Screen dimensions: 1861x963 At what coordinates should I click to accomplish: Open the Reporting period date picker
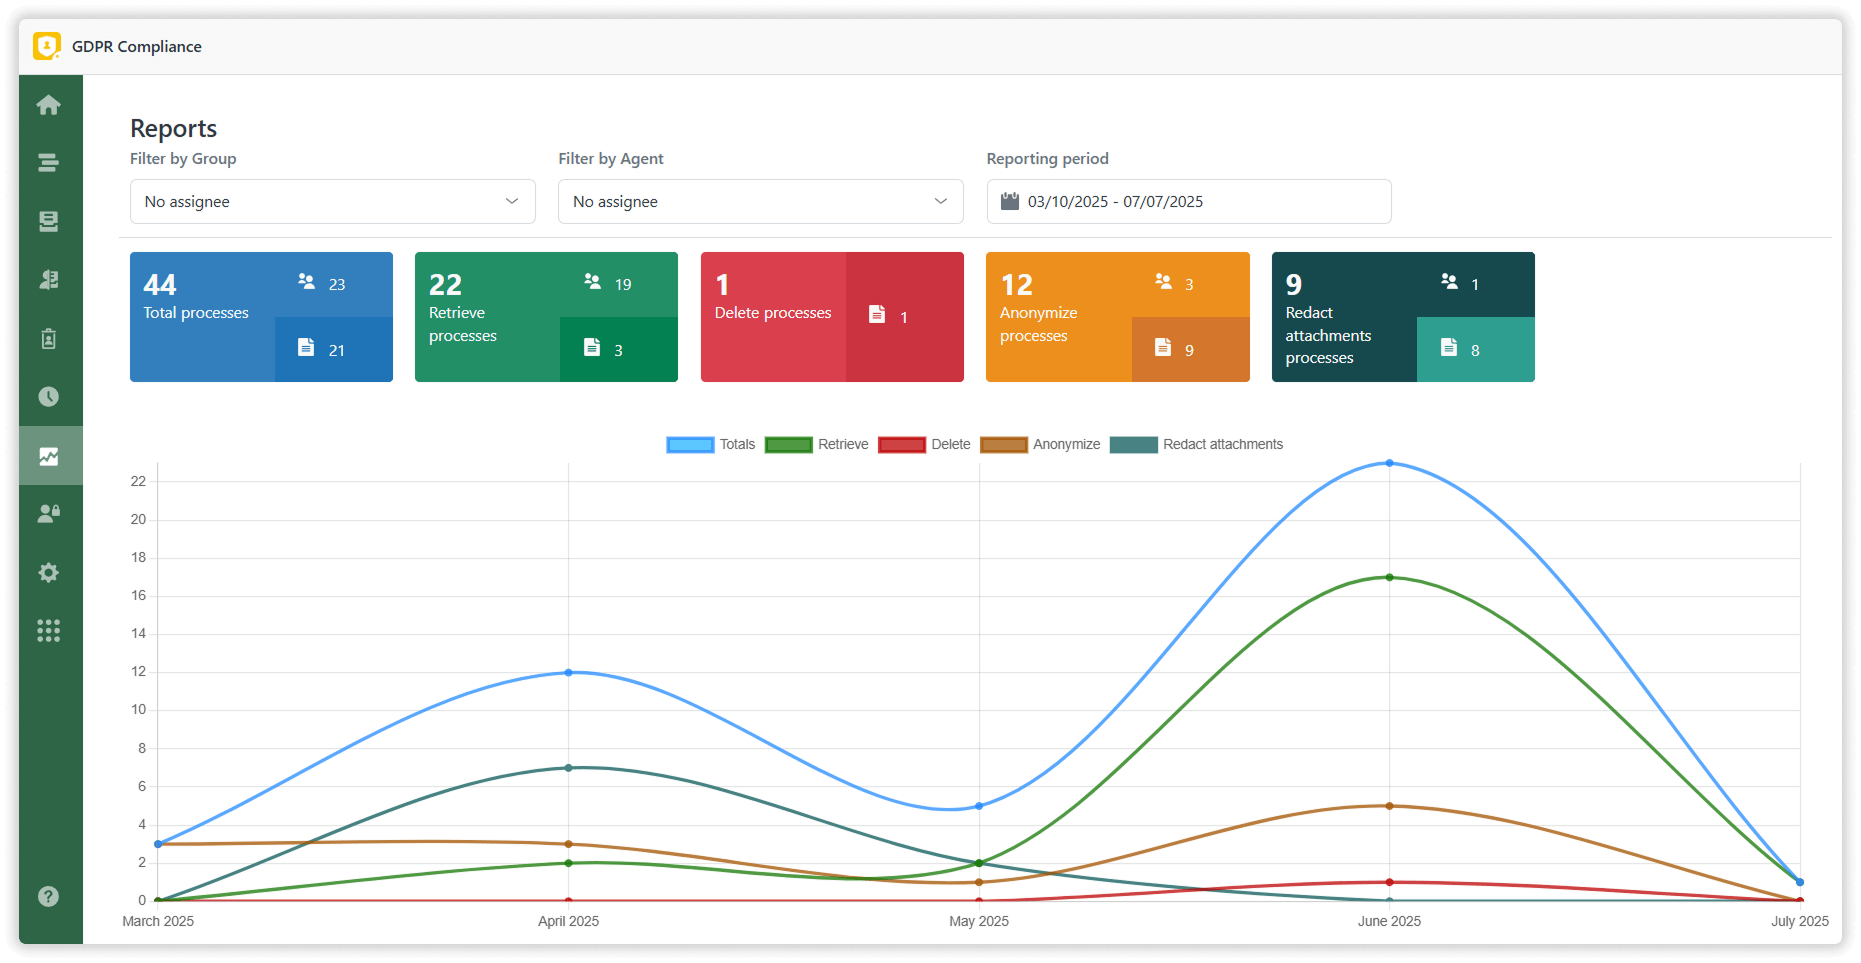coord(1188,202)
